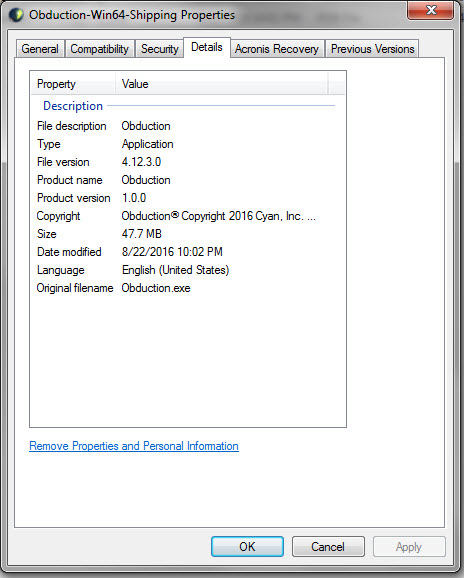The image size is (464, 578).
Task: Click the Copyright value text
Action: (x=219, y=216)
